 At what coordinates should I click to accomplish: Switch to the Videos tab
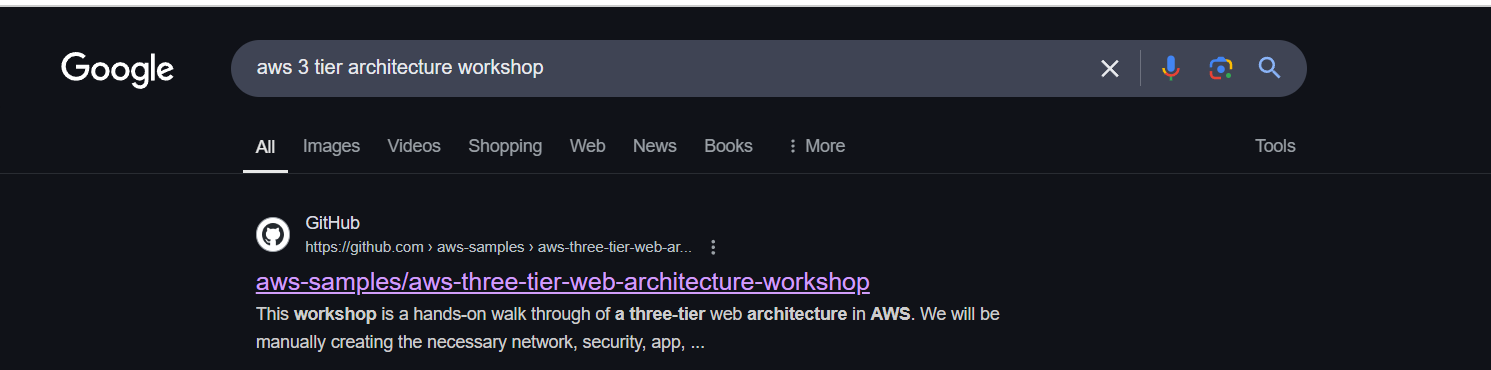click(x=414, y=146)
